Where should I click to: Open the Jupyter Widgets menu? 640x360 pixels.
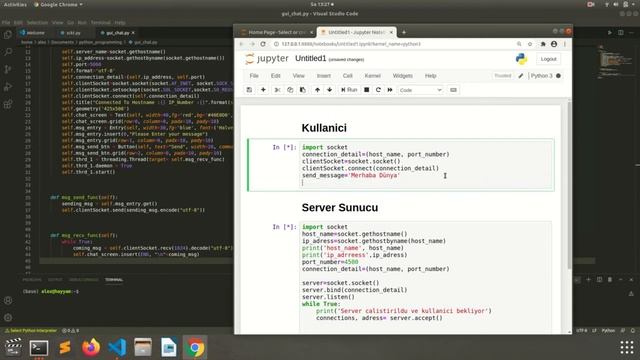point(402,76)
